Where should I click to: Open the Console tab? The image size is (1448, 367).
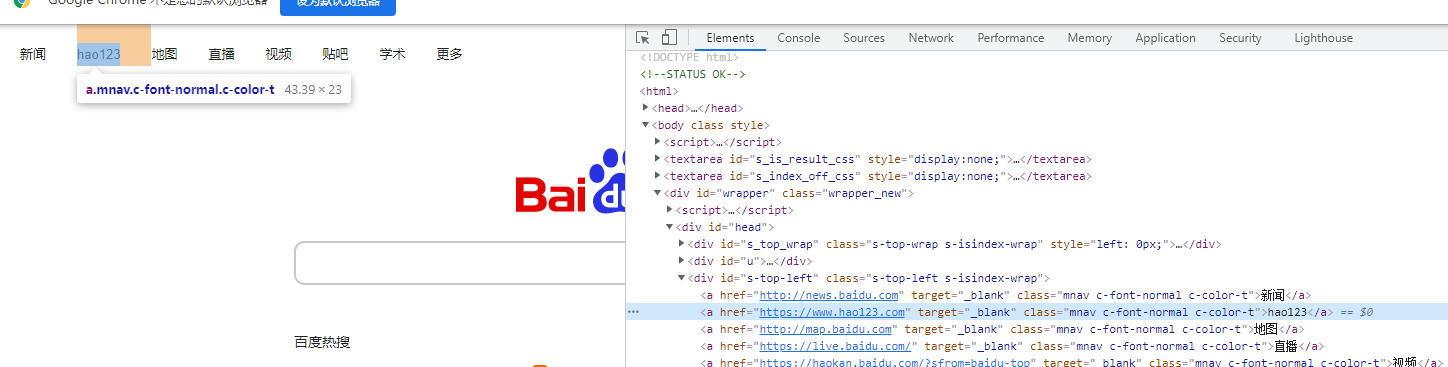(x=799, y=38)
